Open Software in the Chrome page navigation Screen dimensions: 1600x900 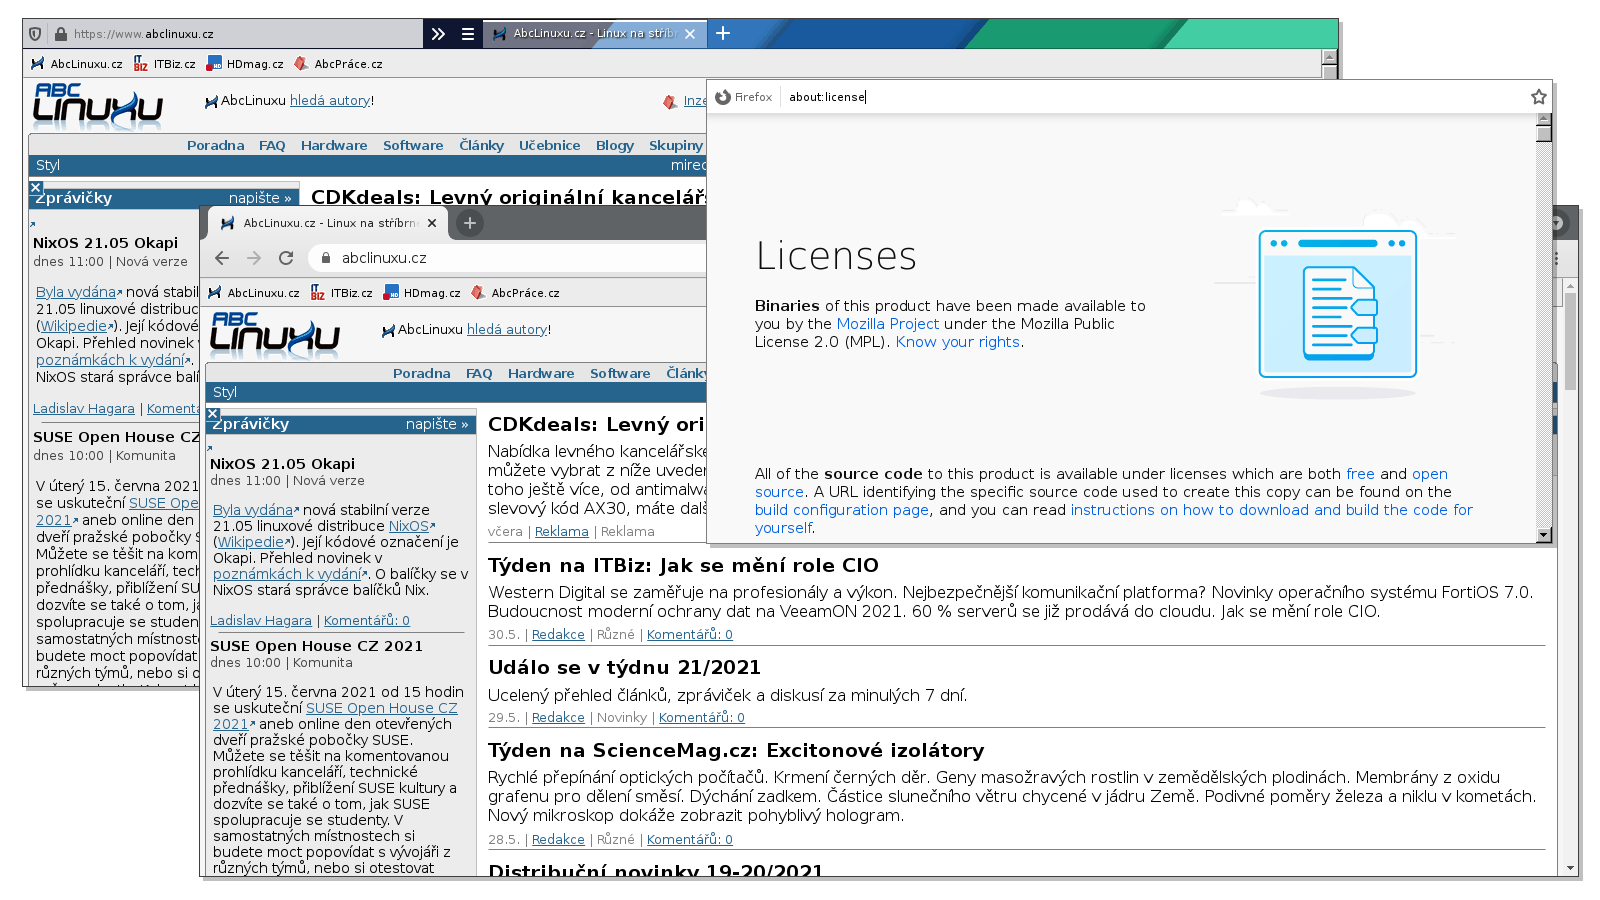pos(620,374)
